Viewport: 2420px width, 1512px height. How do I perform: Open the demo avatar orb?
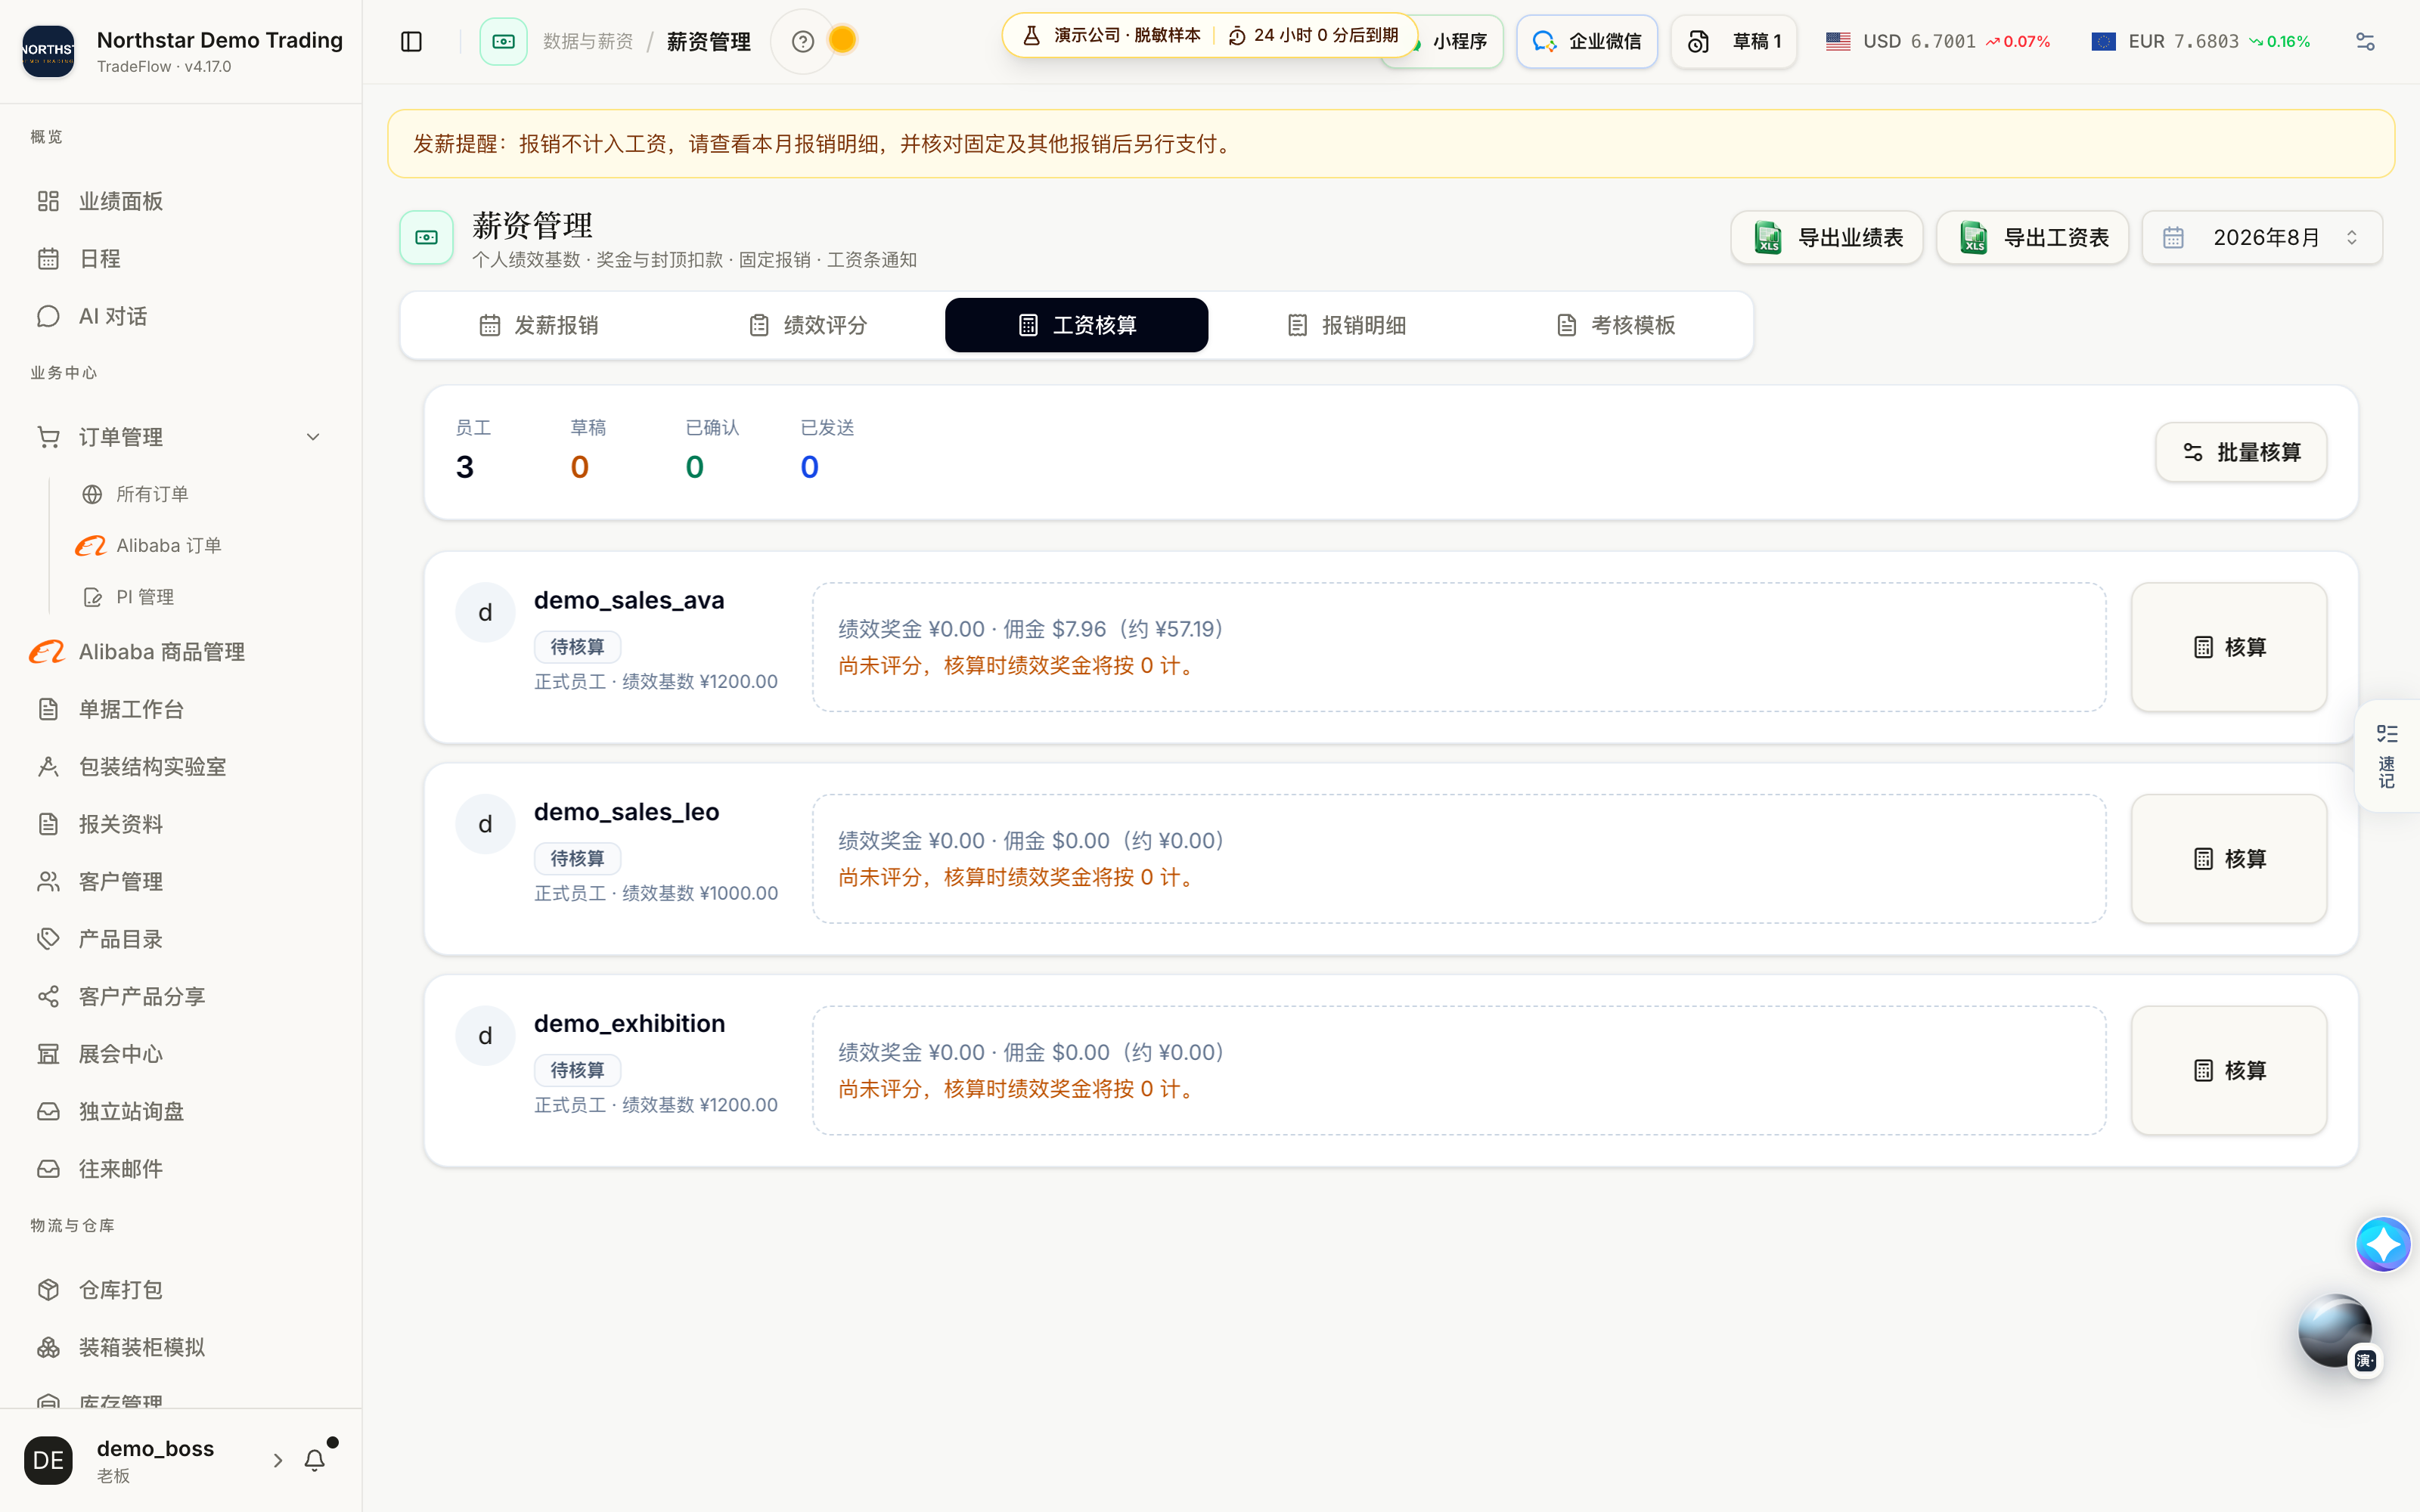(x=2335, y=1331)
